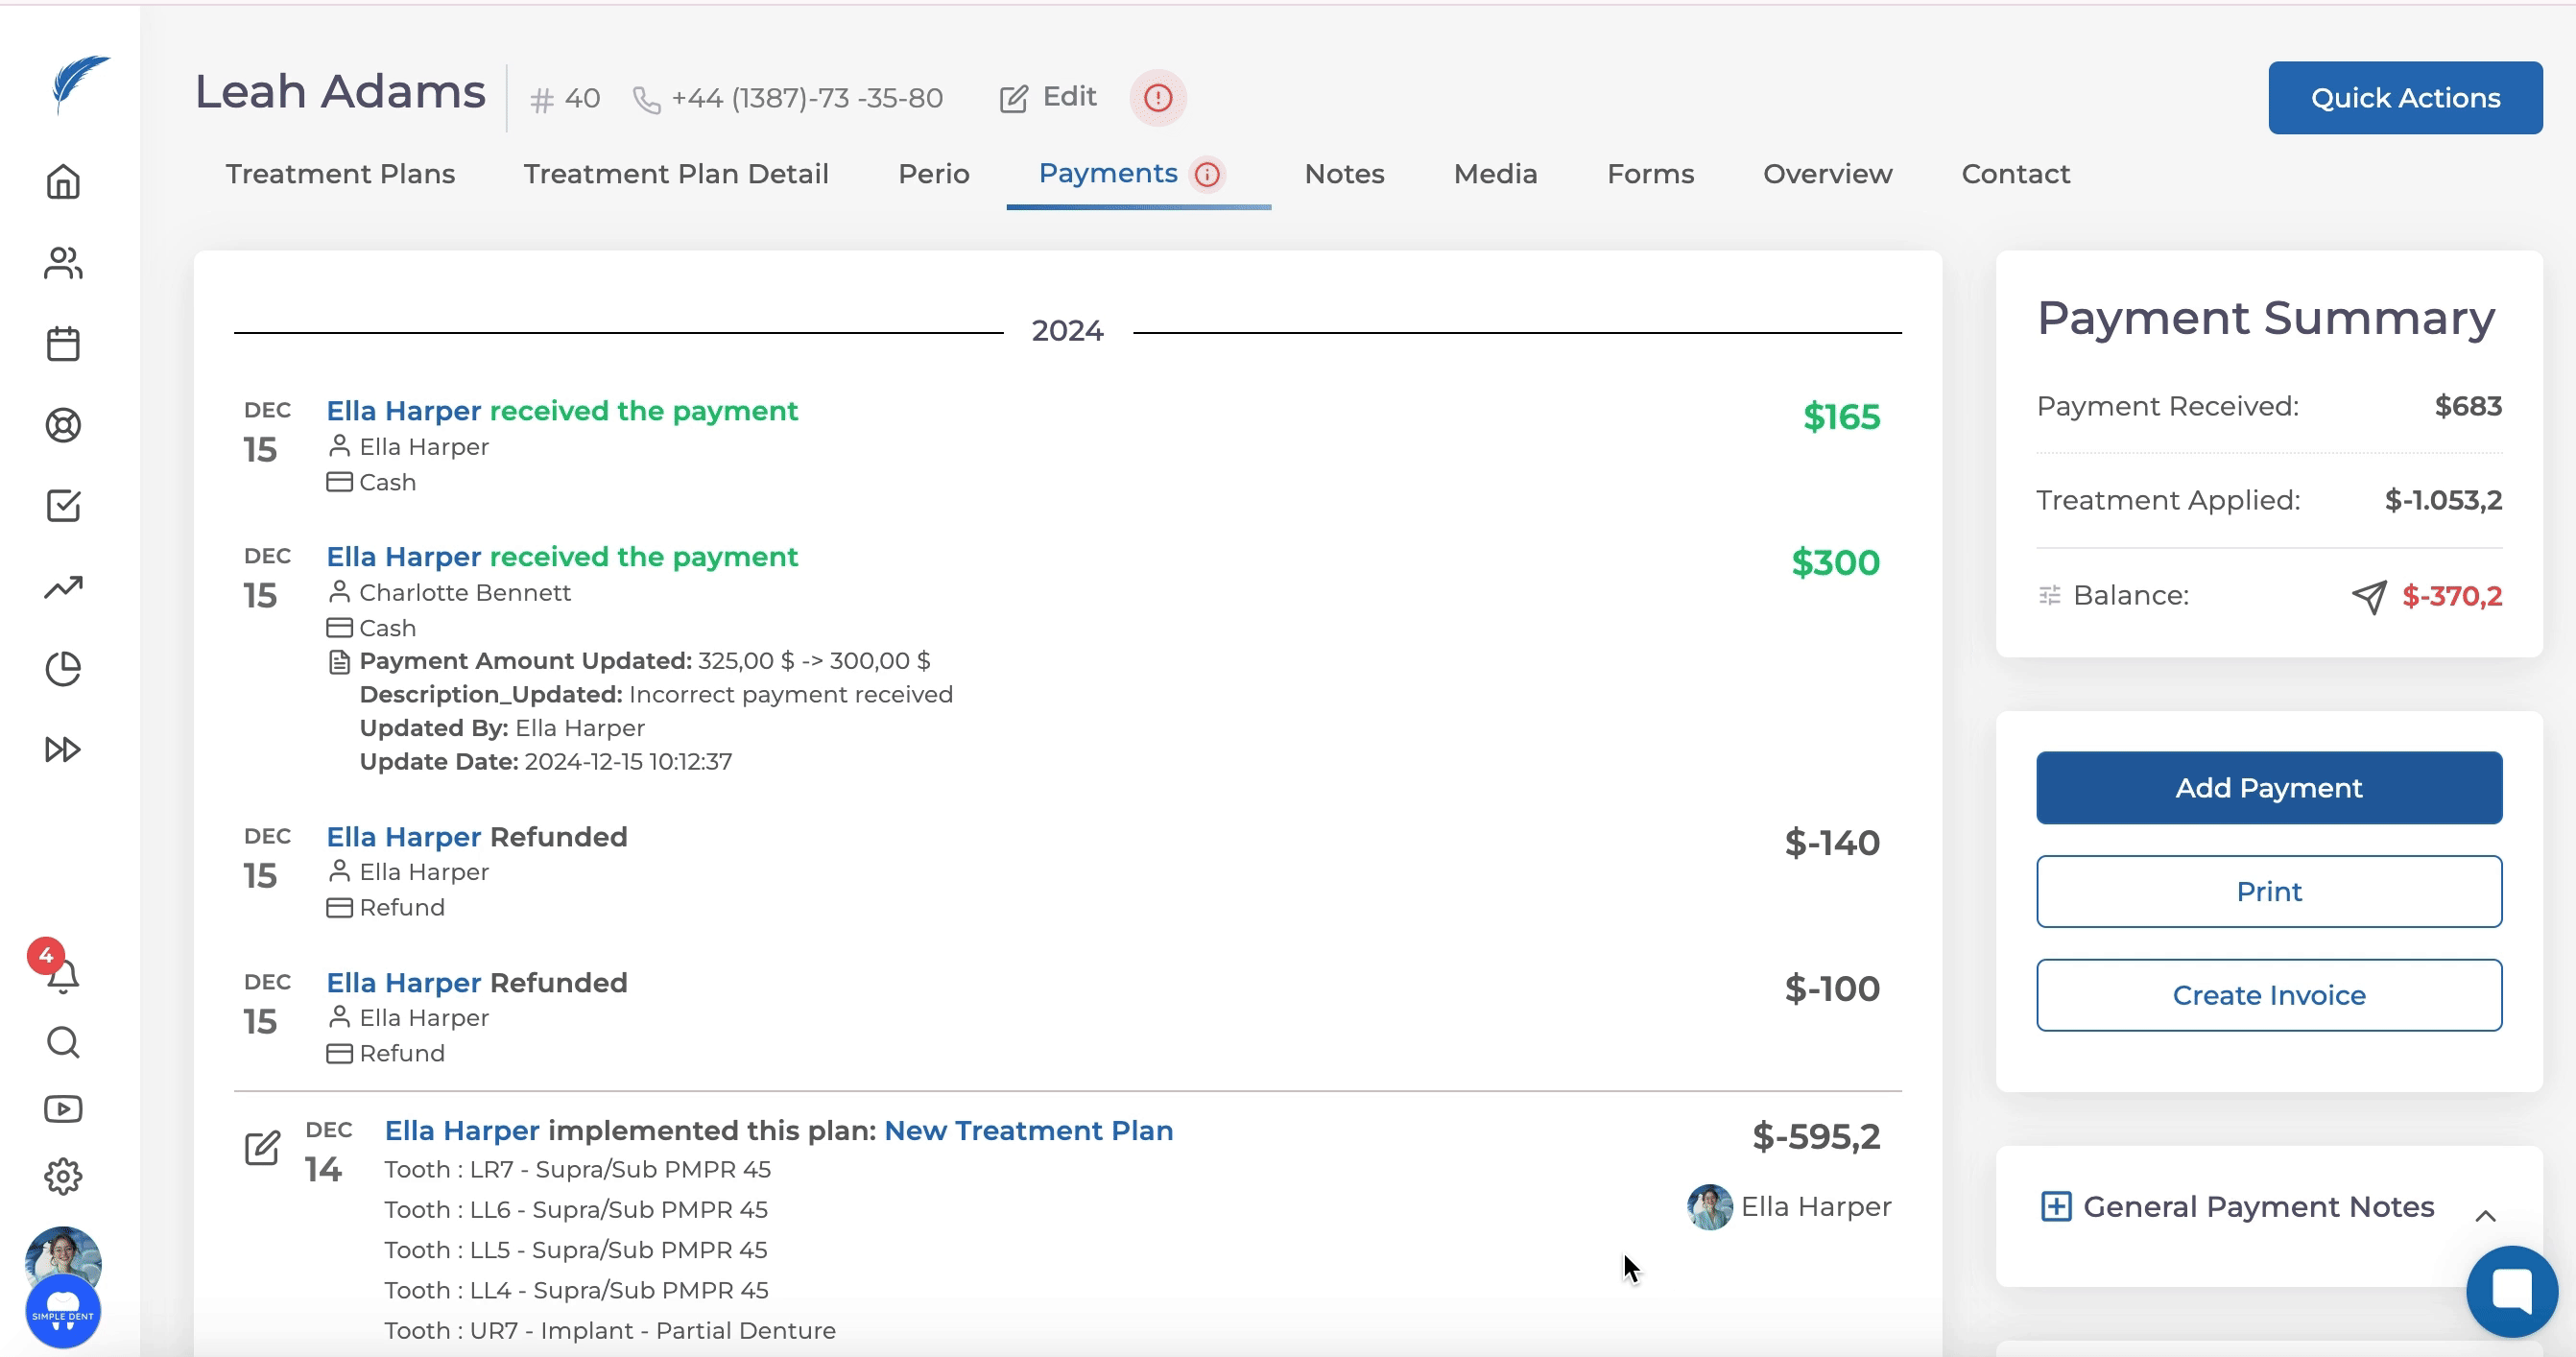Viewport: 2576px width, 1357px height.
Task: Add a new general payment note
Action: [x=2055, y=1207]
